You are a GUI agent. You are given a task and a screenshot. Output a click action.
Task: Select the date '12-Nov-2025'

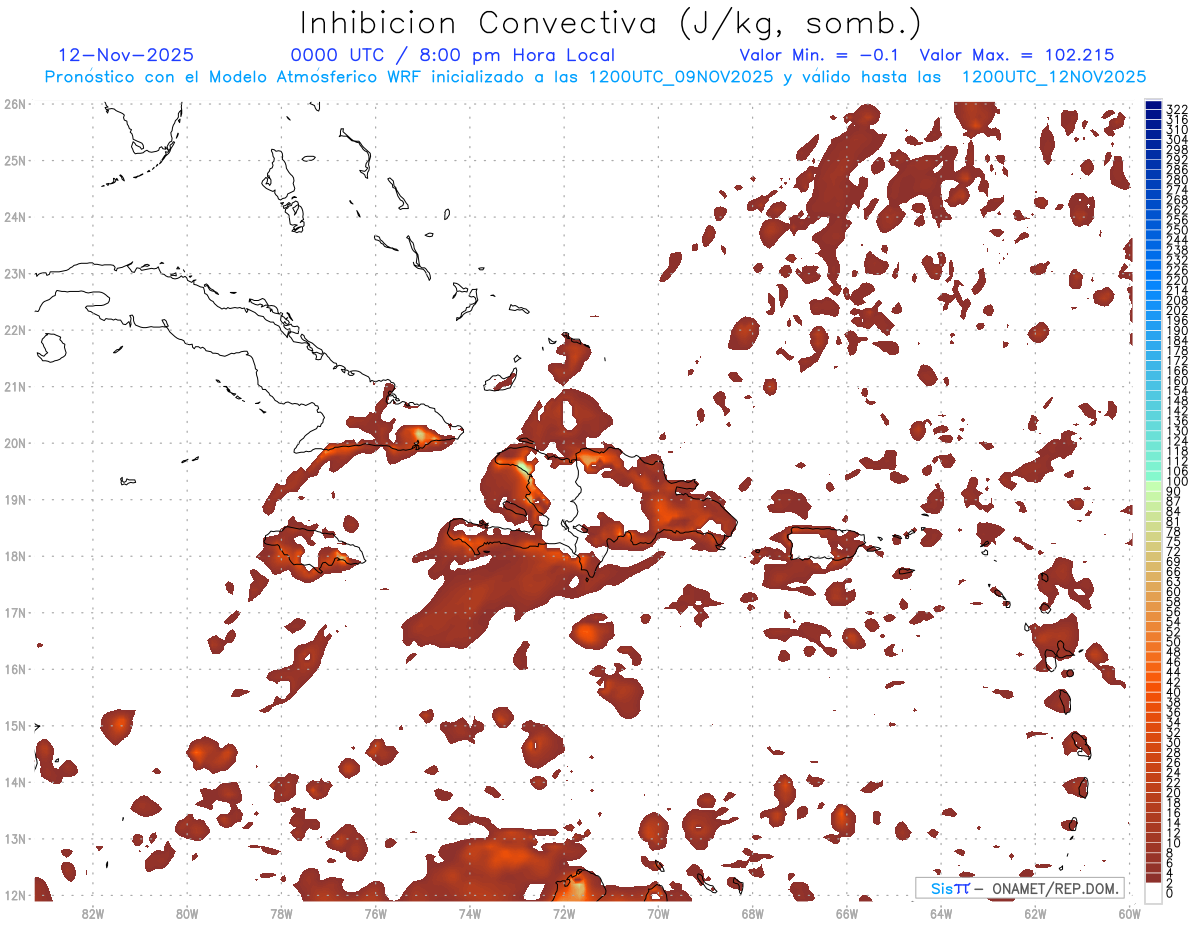(126, 55)
